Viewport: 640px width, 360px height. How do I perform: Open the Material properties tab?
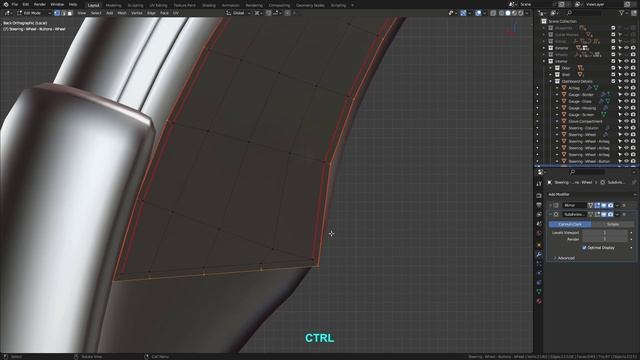click(539, 301)
